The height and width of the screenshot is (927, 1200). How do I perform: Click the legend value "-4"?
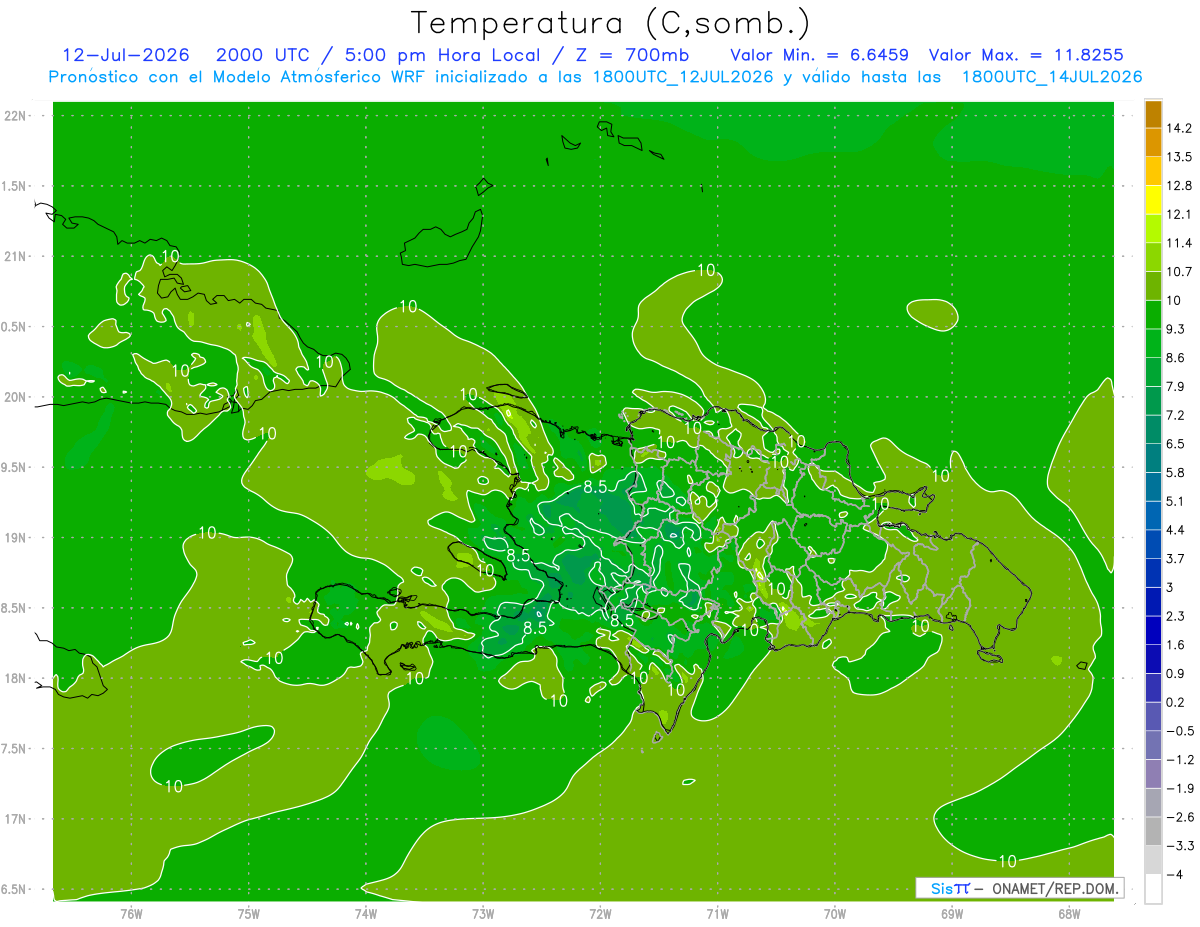[1174, 875]
